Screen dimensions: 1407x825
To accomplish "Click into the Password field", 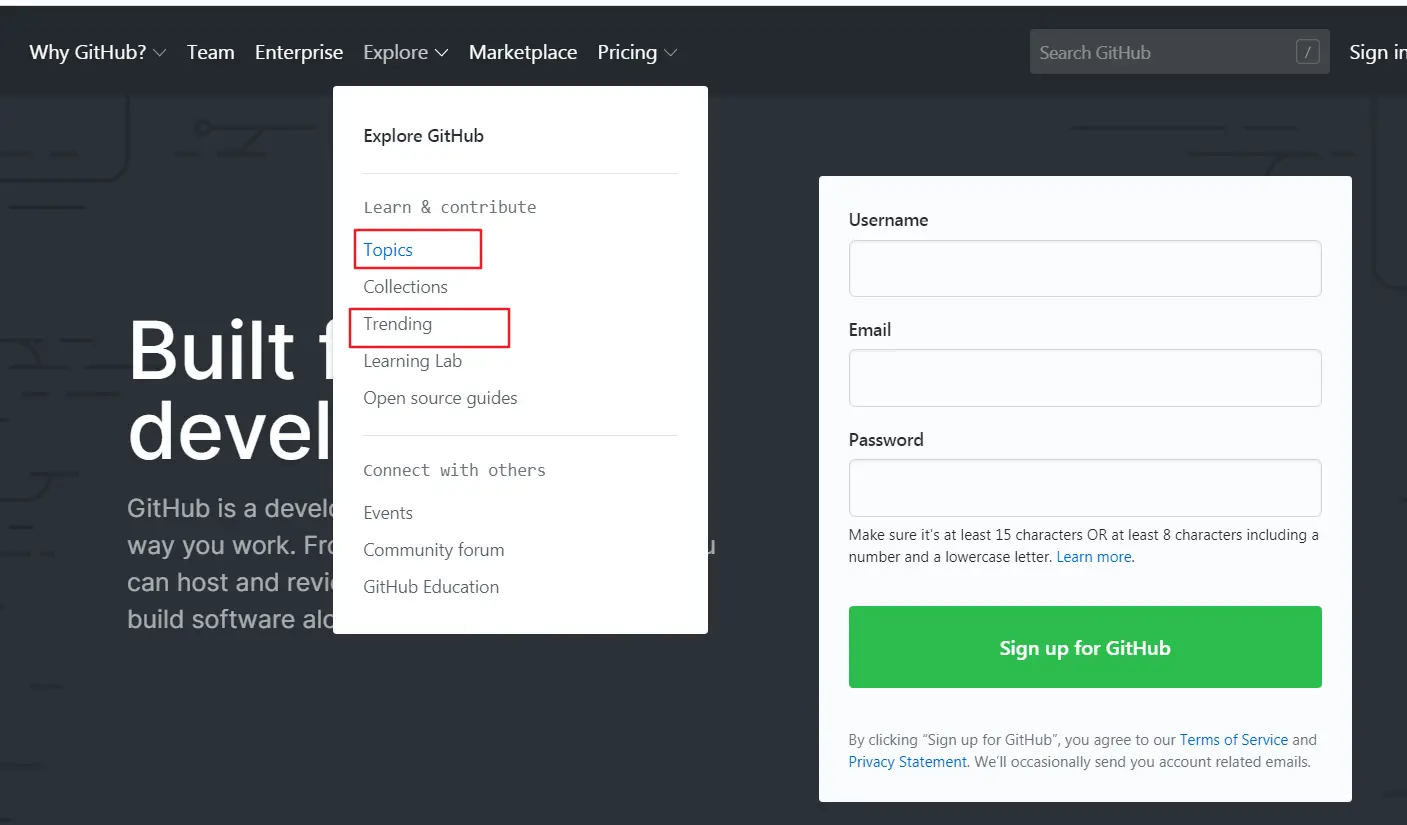I will point(1085,488).
